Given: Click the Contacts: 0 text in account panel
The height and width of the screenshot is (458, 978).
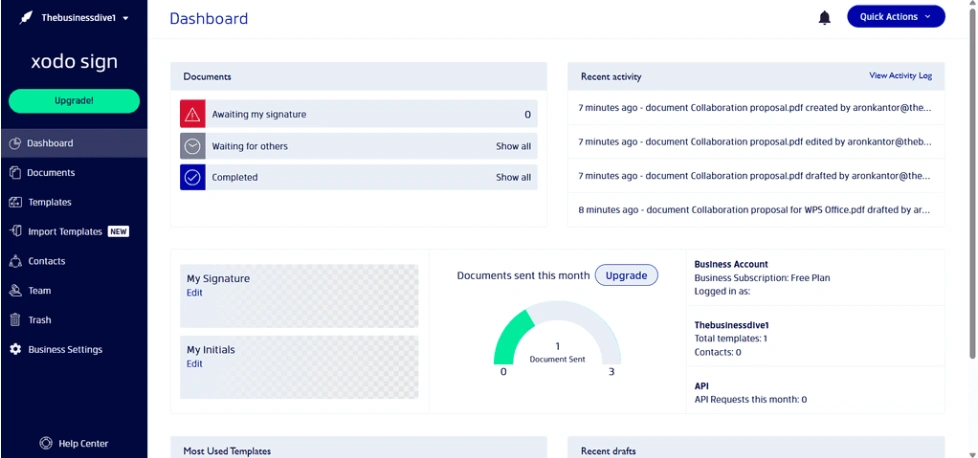Looking at the screenshot, I should click(717, 352).
